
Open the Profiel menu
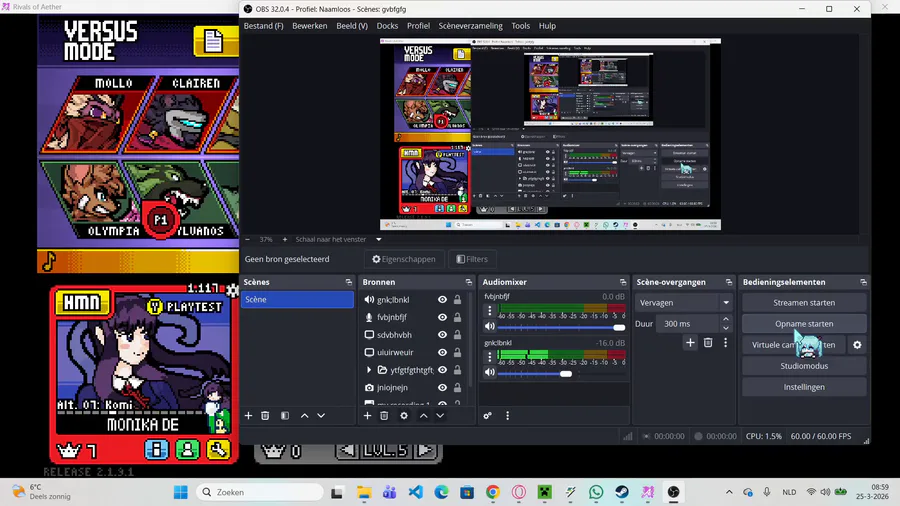pos(418,26)
